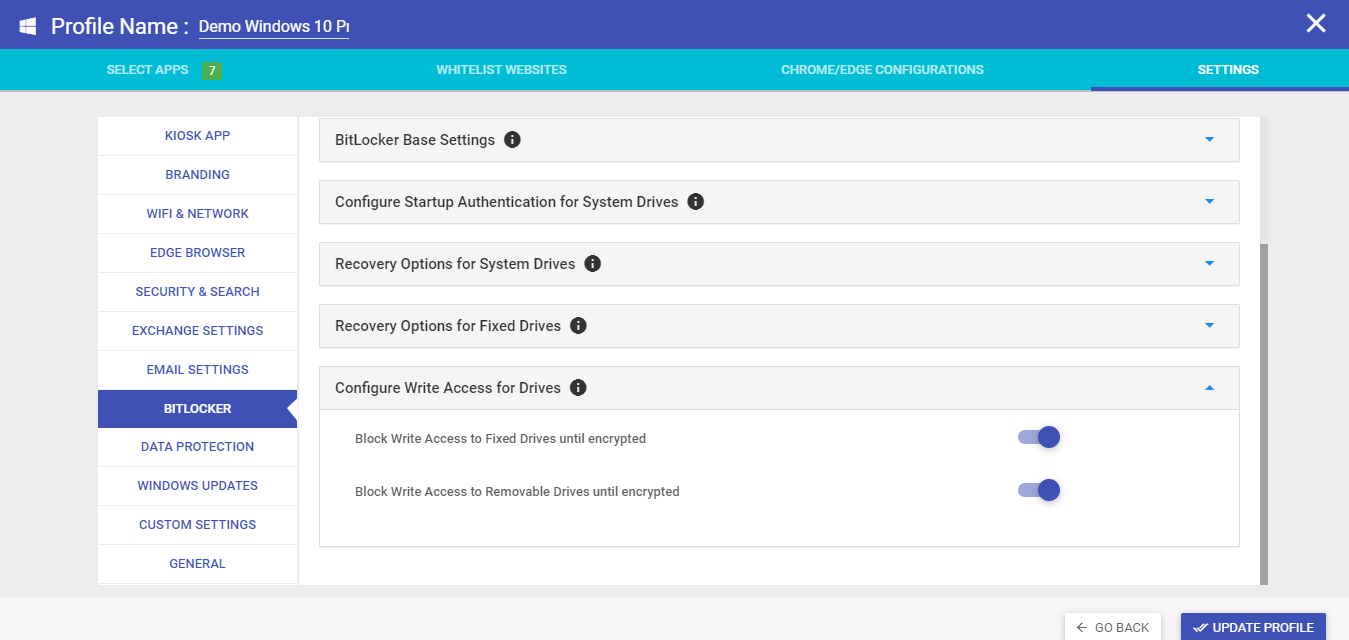
Task: Click the settings panel vertical scrollbar
Action: (1264, 414)
